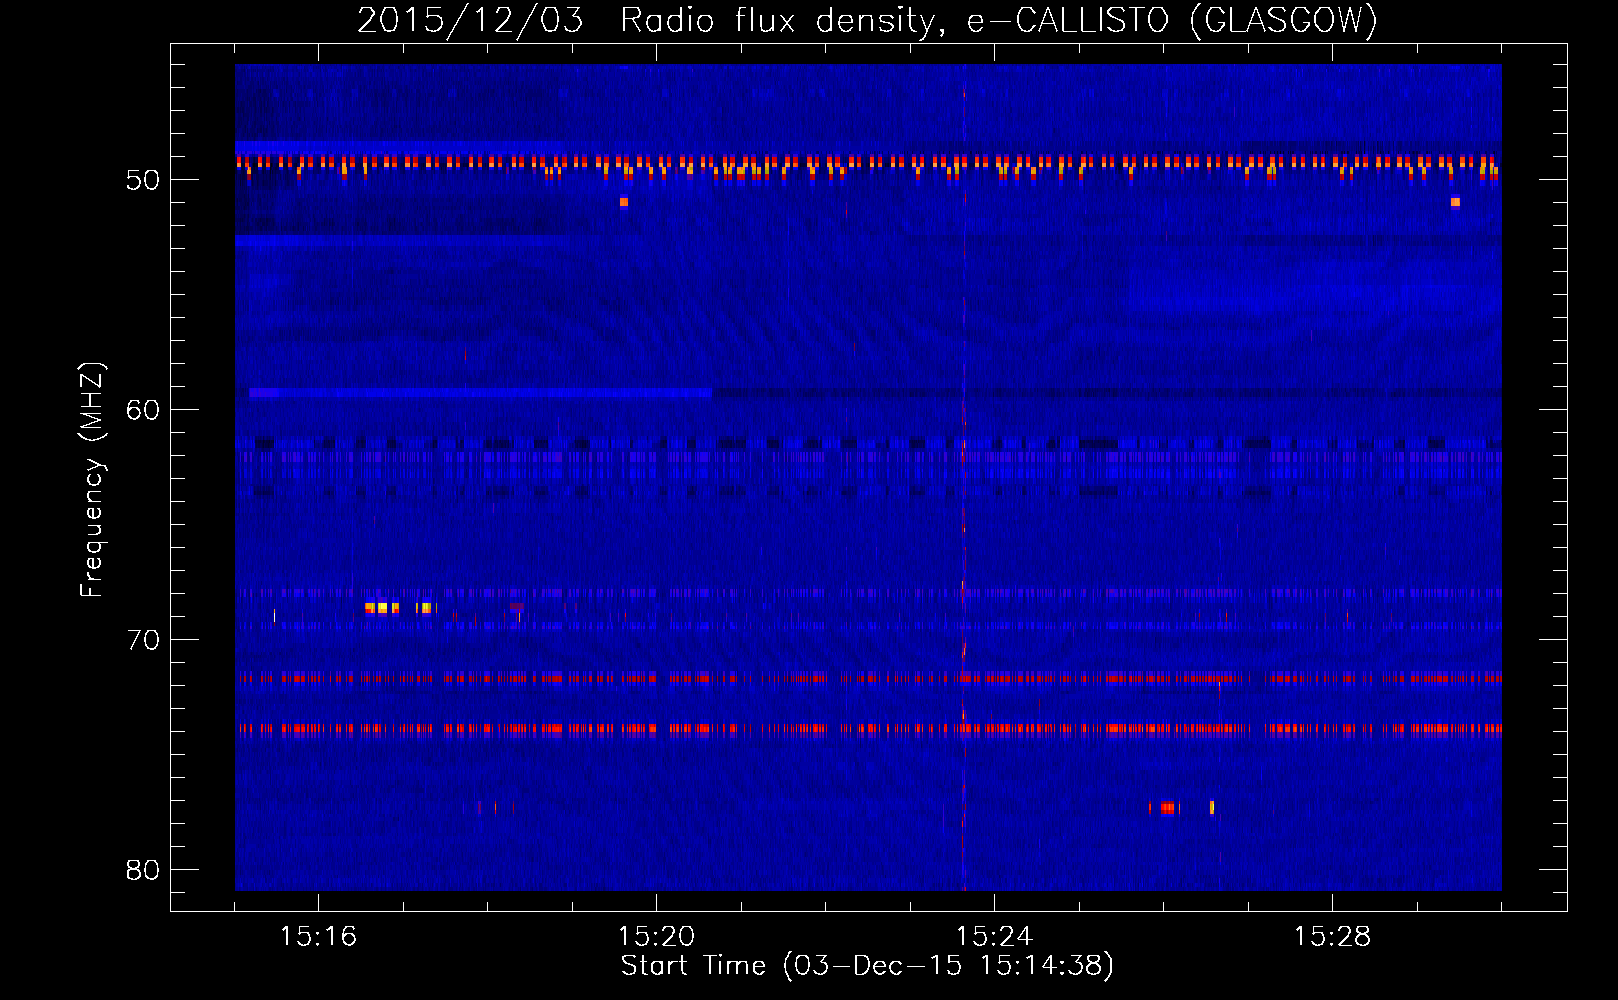Viewport: 1618px width, 1000px height.
Task: Click the orange spot near 51 MHz at 15:19:30
Action: (624, 202)
